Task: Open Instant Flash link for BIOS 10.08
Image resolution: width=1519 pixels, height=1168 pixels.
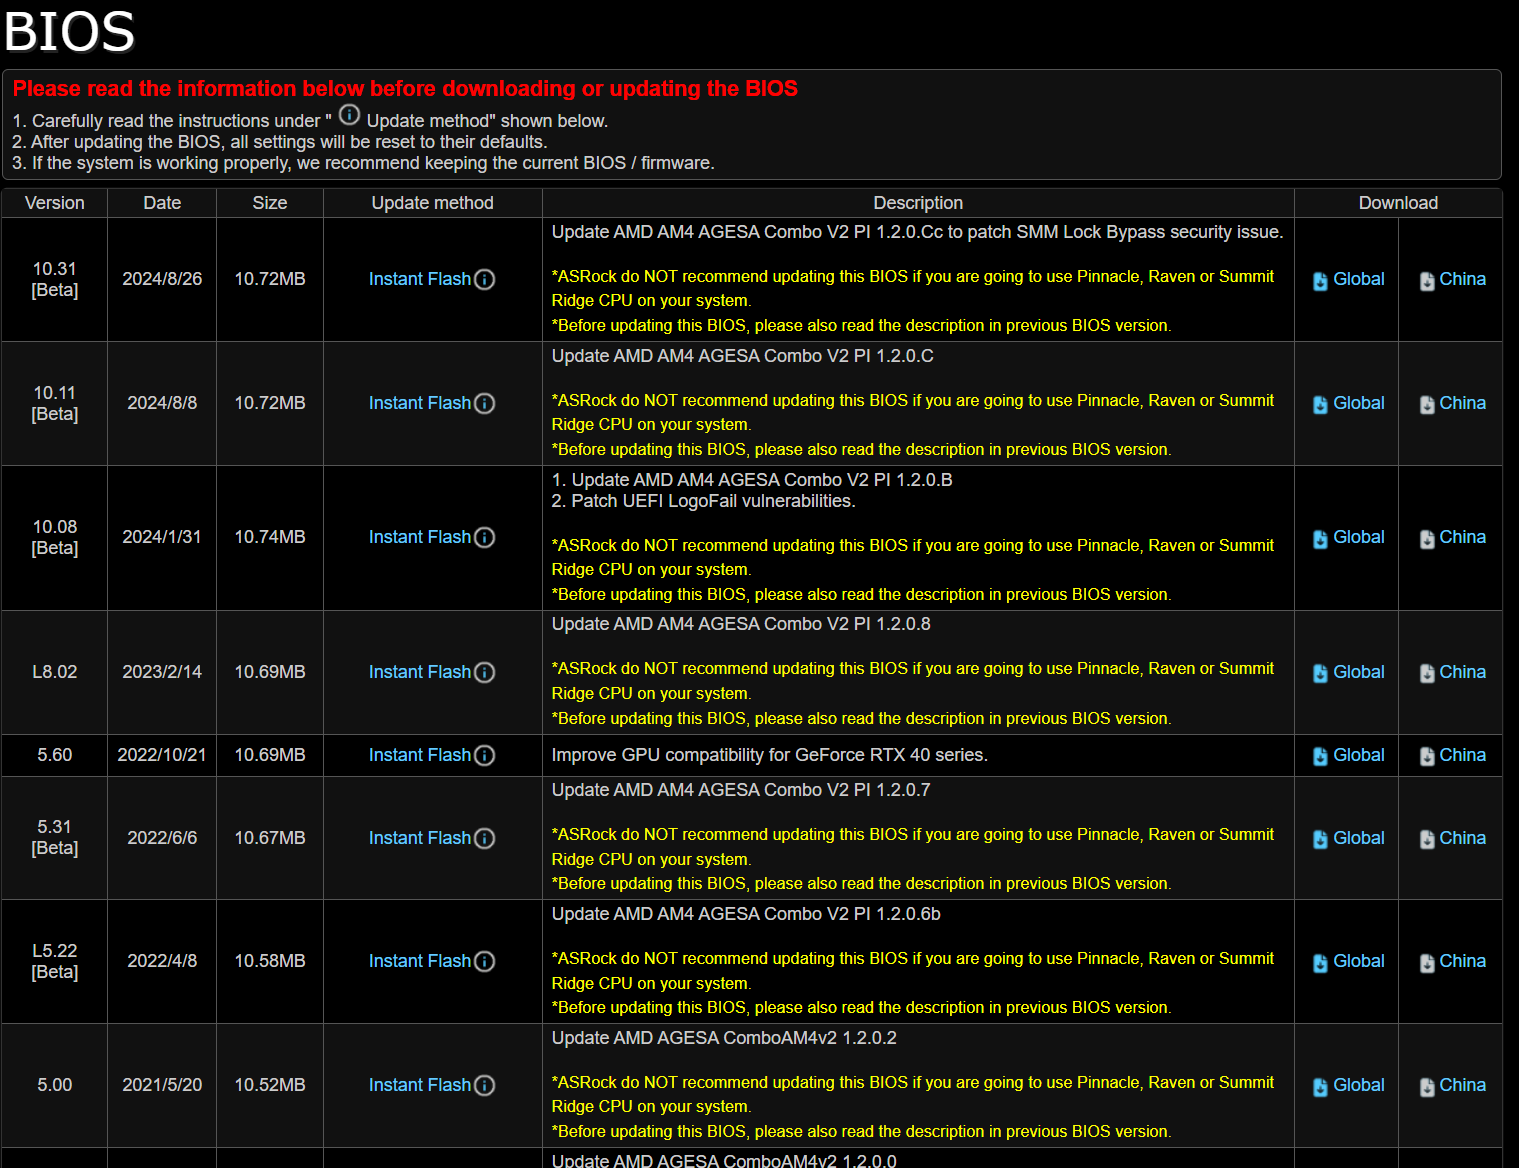Action: pos(419,537)
